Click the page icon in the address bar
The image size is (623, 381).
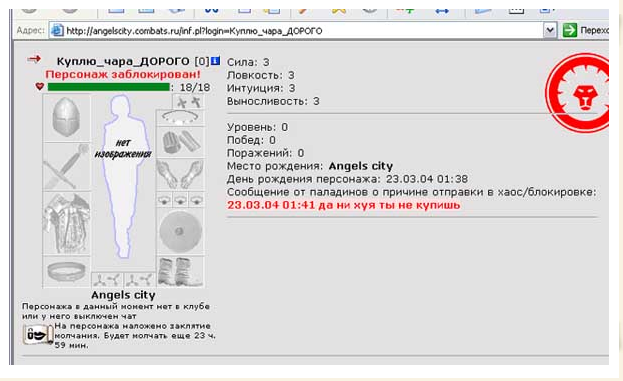[57, 30]
